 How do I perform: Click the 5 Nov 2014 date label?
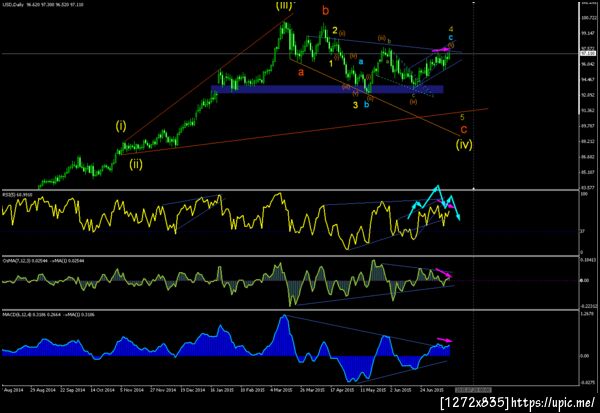click(x=132, y=390)
